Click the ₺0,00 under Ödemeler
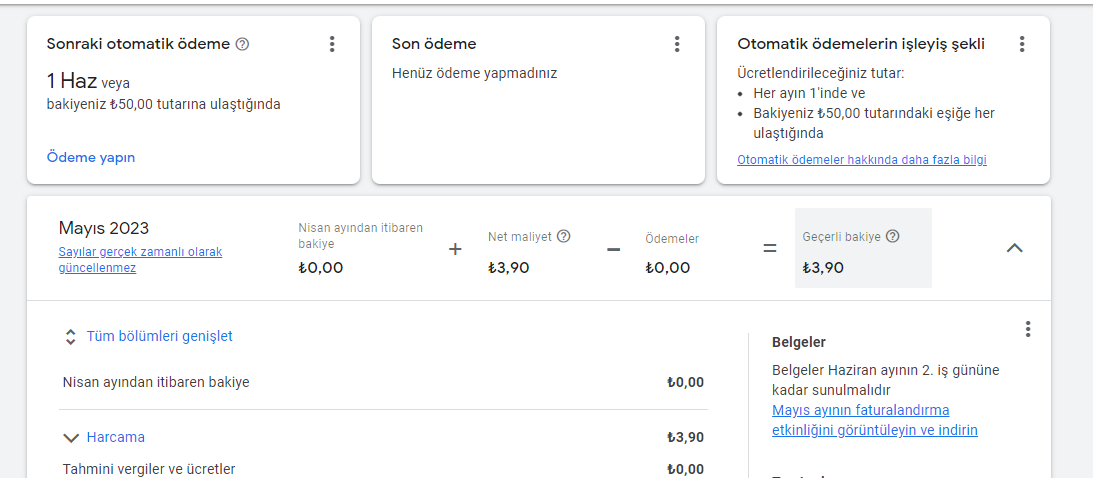Viewport: 1093px width, 478px height. click(668, 268)
